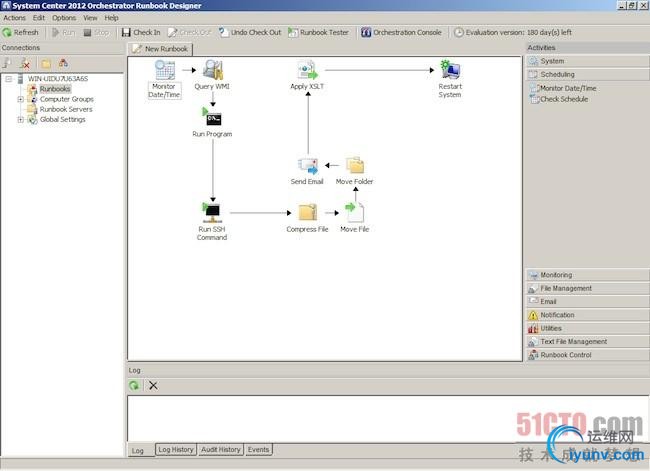Click the green refresh icon in Log pane
This screenshot has width=650, height=471.
(134, 386)
